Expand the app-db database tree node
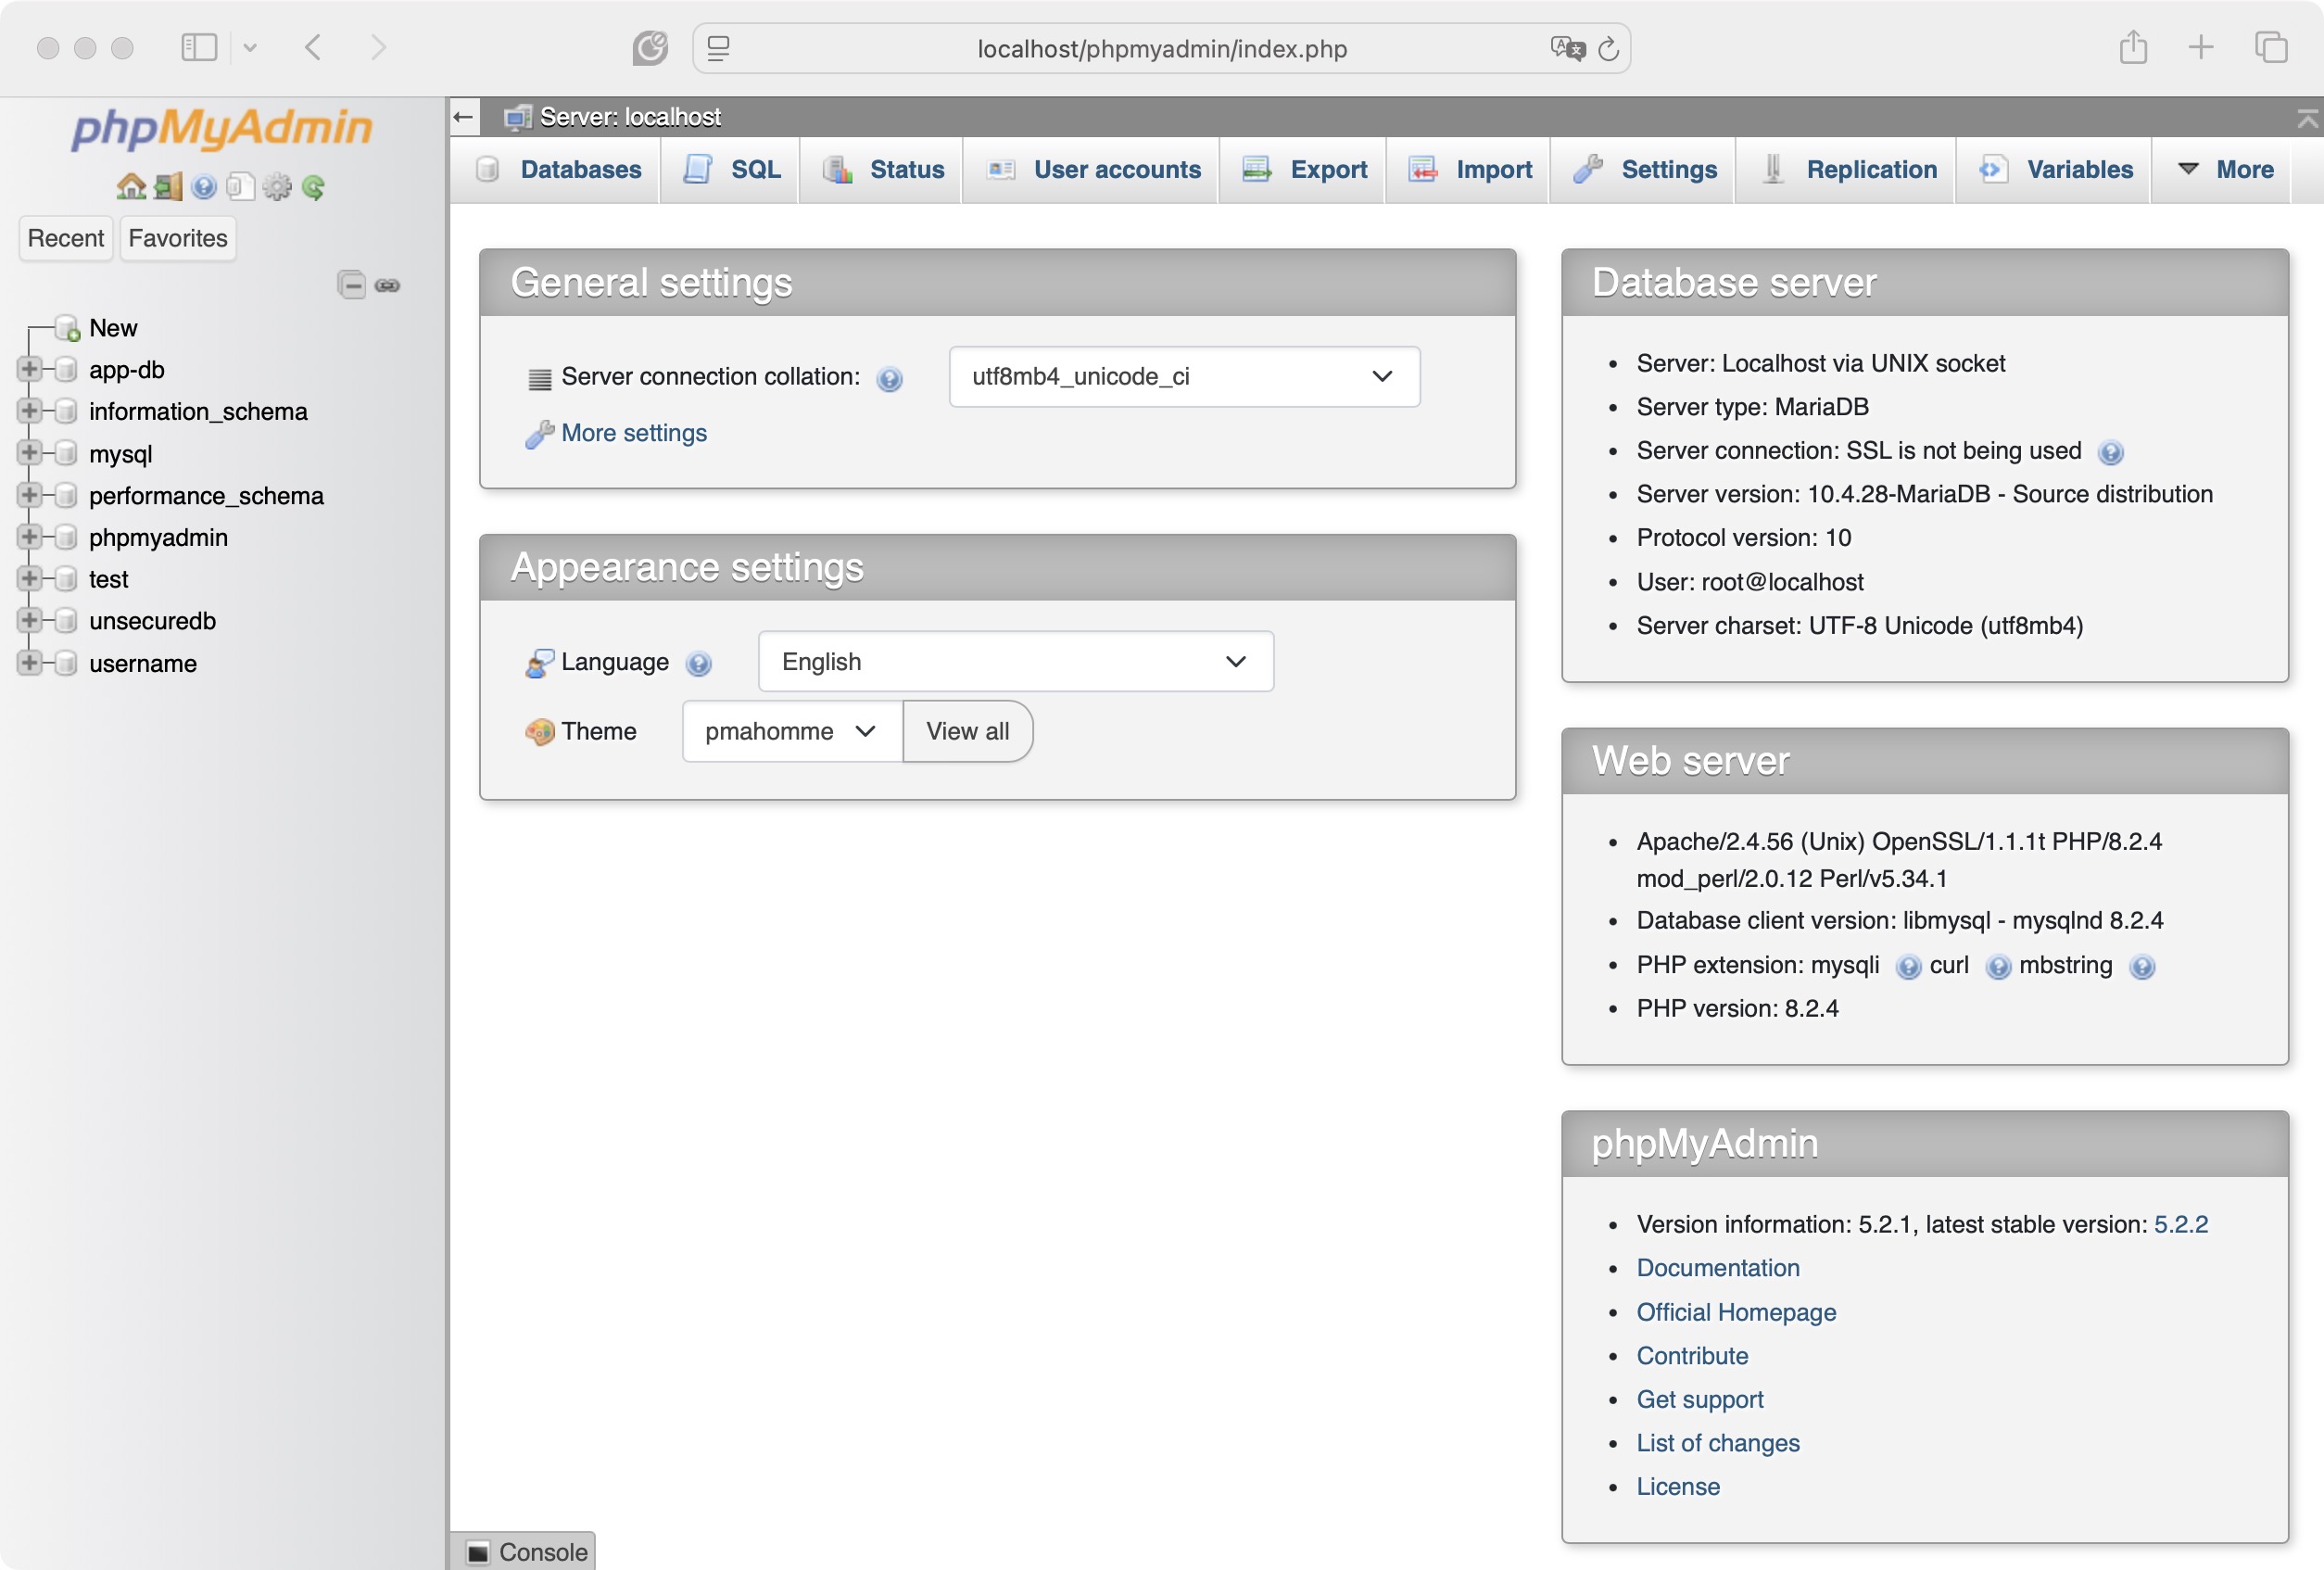 pos(29,369)
